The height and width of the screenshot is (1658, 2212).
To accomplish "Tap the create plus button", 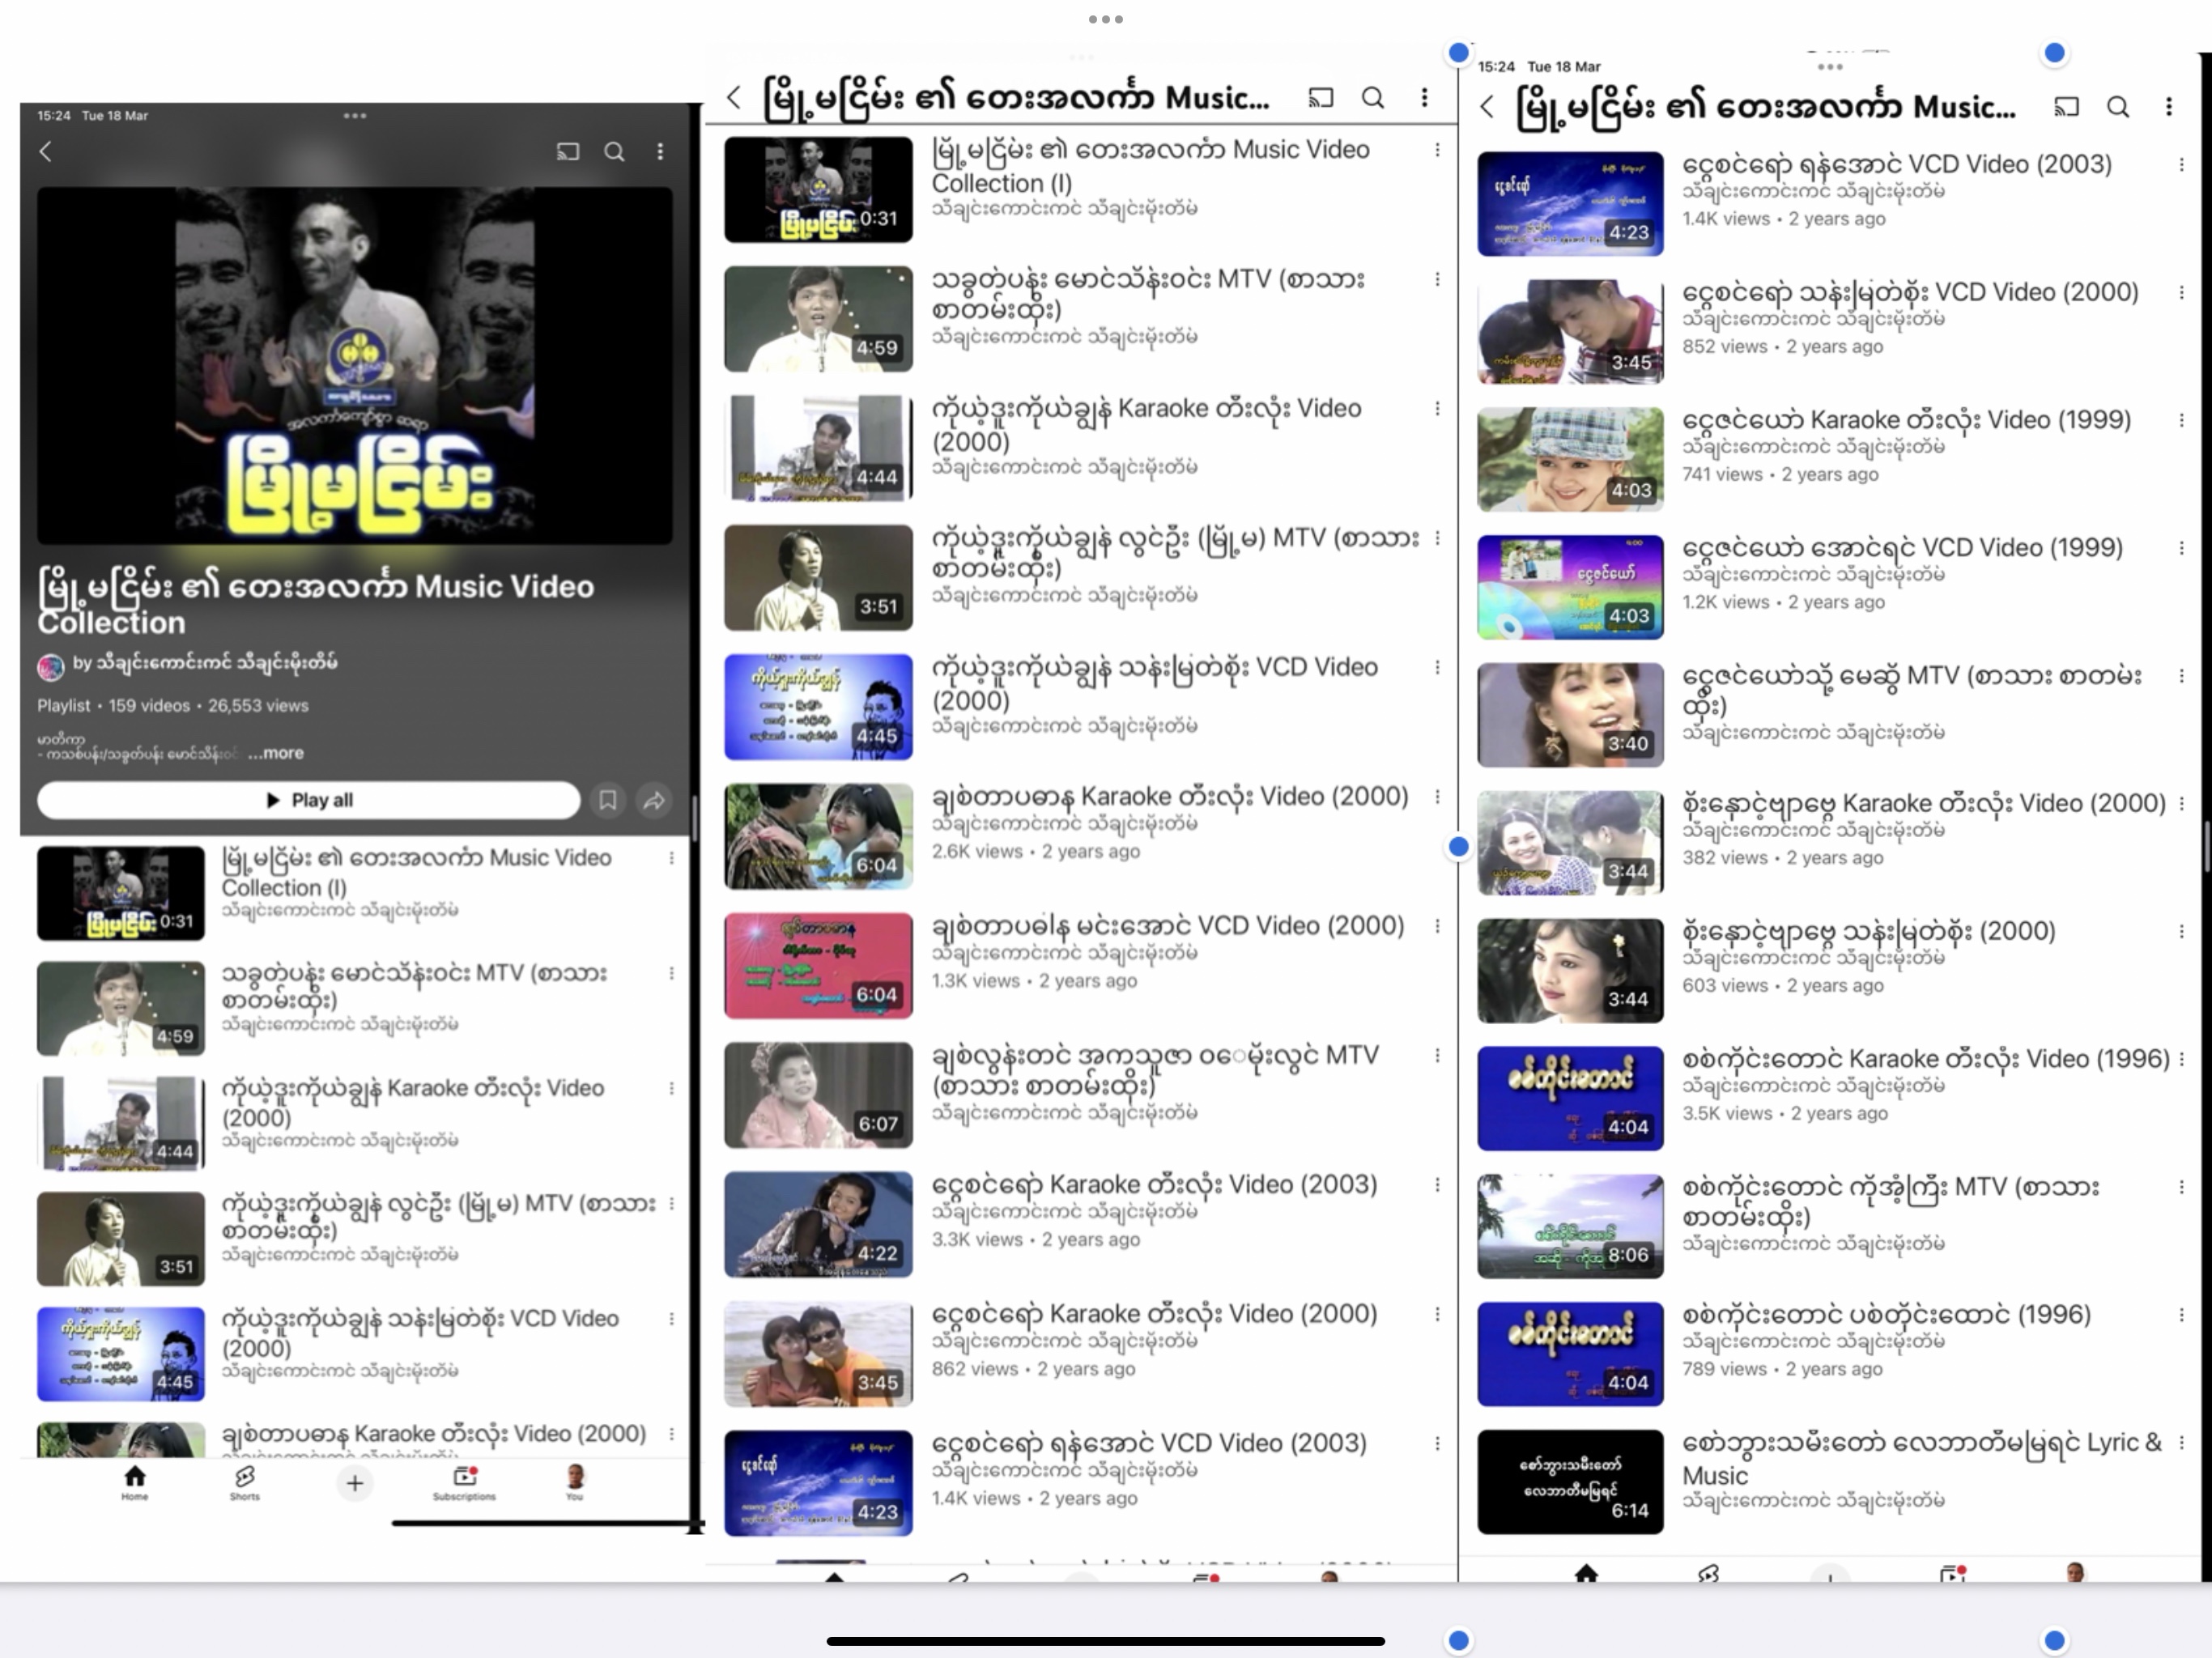I will [354, 1483].
